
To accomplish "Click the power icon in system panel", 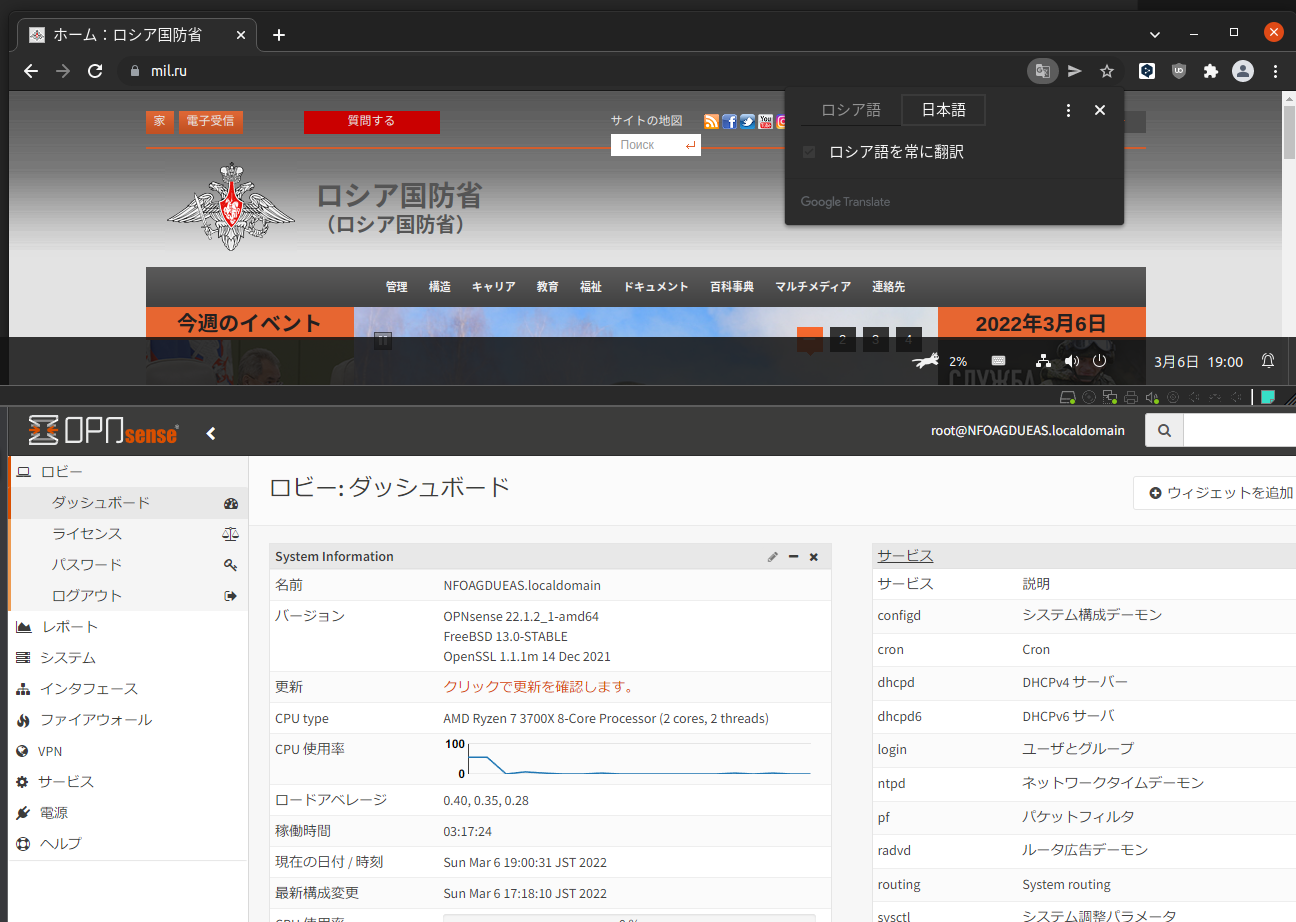I will pos(1100,361).
